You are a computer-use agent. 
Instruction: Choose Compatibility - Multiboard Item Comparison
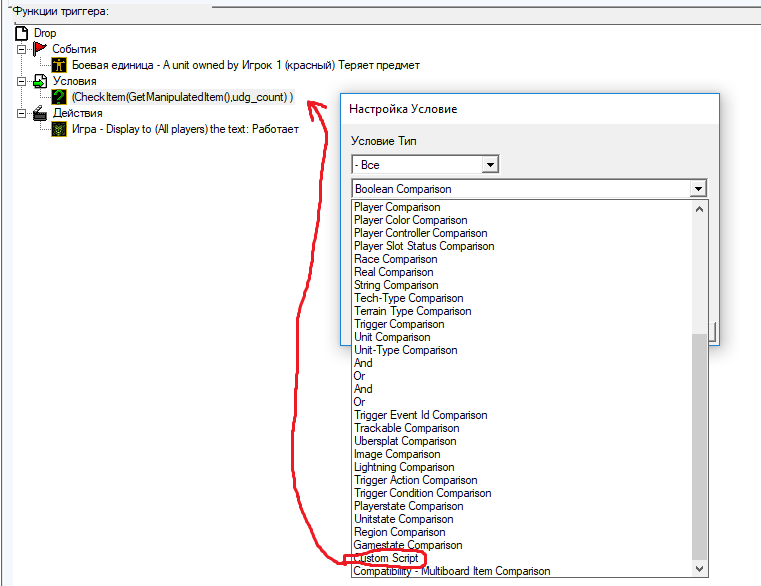[452, 571]
